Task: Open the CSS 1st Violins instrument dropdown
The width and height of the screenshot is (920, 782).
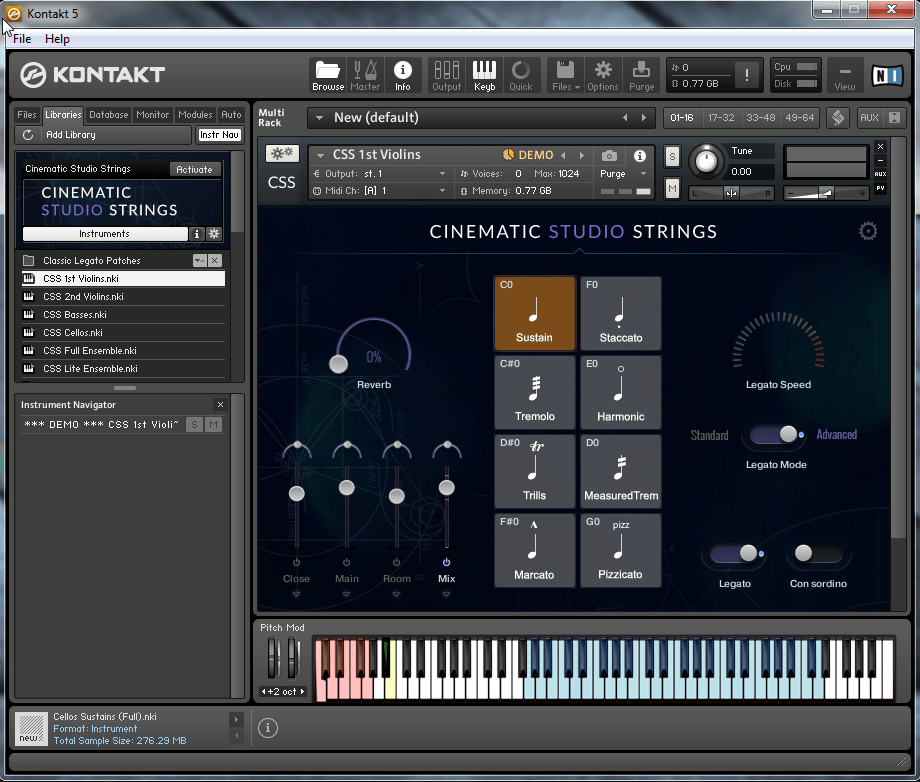Action: [x=320, y=155]
